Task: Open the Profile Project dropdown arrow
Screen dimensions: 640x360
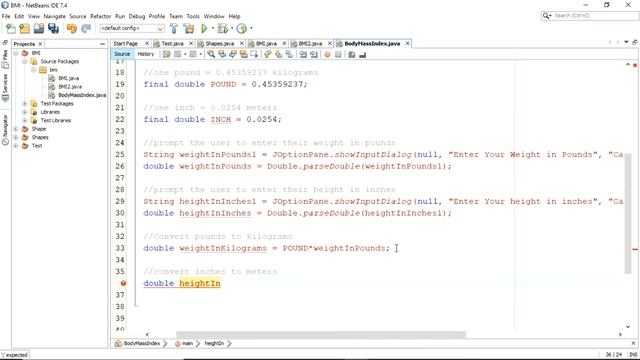Action: tap(251, 28)
